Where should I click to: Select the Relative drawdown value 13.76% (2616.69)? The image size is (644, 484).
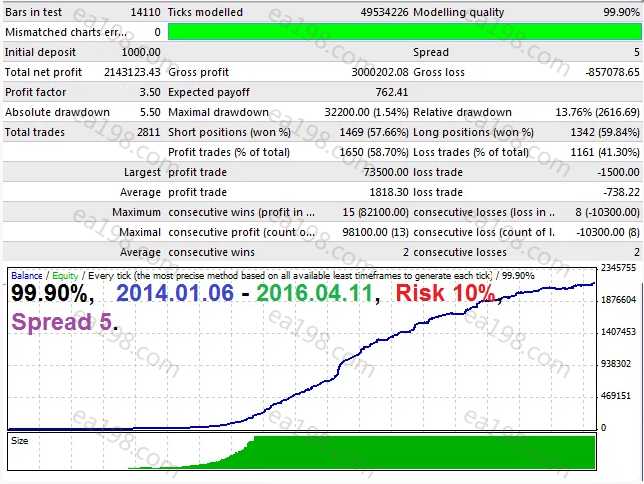click(598, 112)
